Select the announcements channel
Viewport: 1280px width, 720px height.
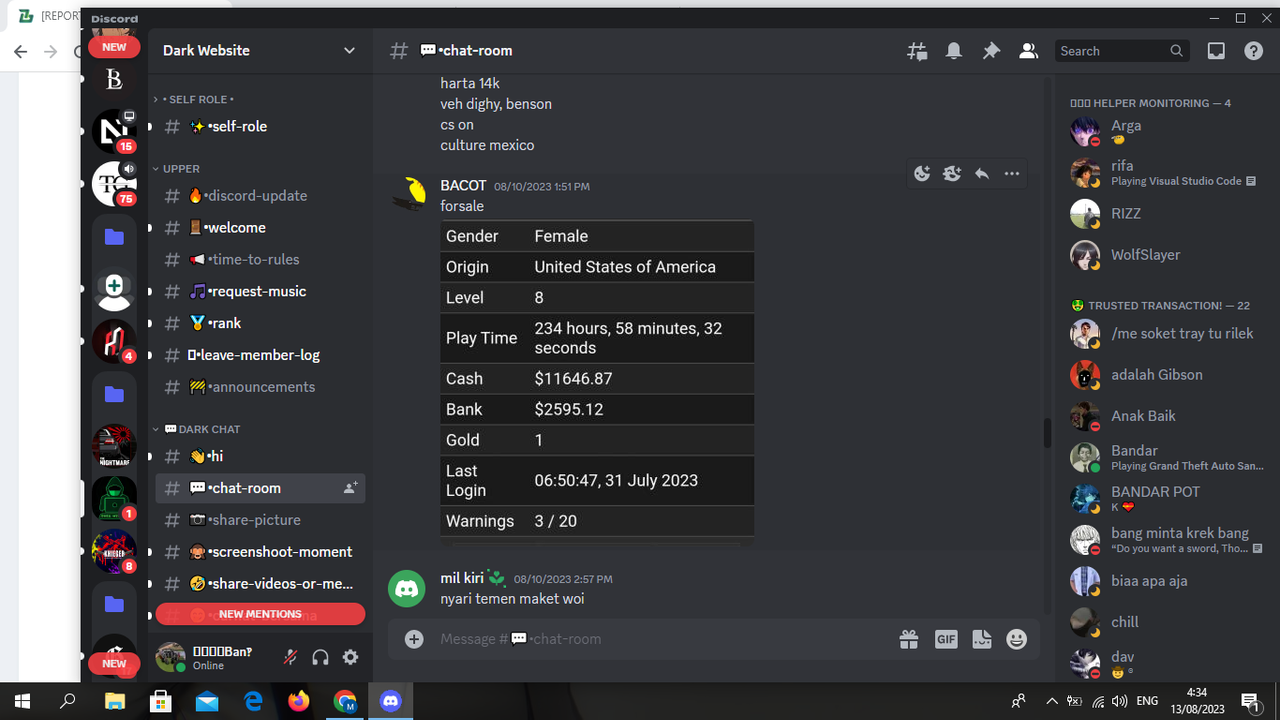coord(260,387)
